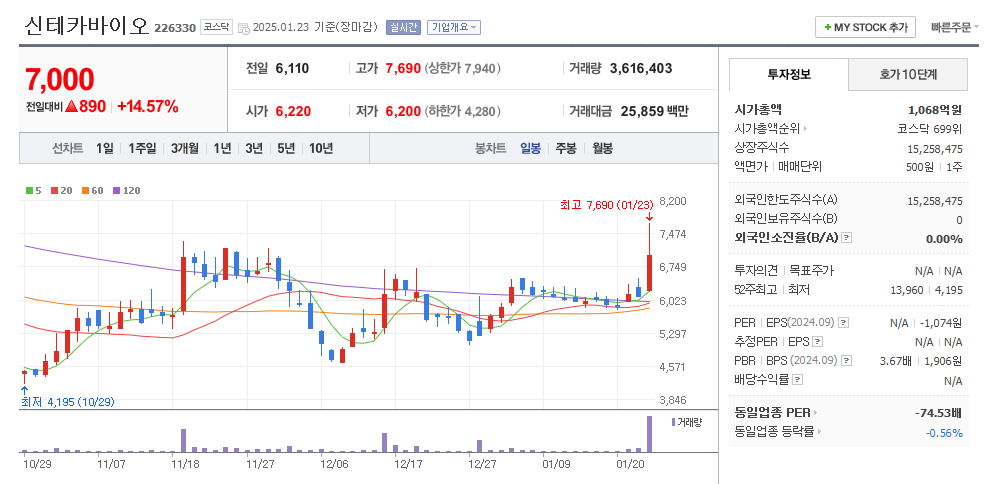Select the 1주일 line chart period

[142, 149]
